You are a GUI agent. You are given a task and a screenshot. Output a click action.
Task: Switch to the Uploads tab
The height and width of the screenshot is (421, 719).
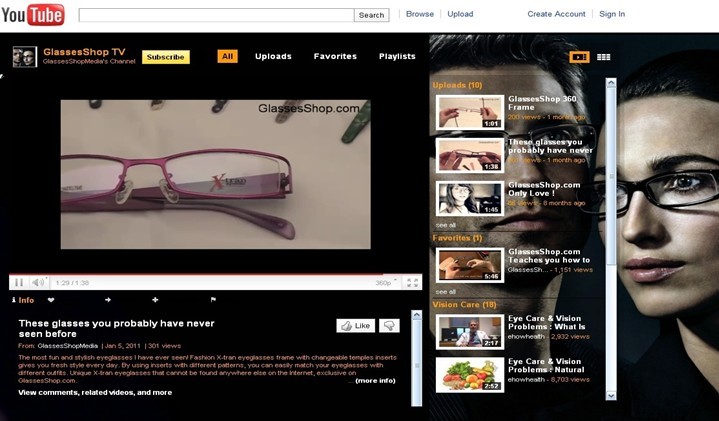(x=273, y=56)
